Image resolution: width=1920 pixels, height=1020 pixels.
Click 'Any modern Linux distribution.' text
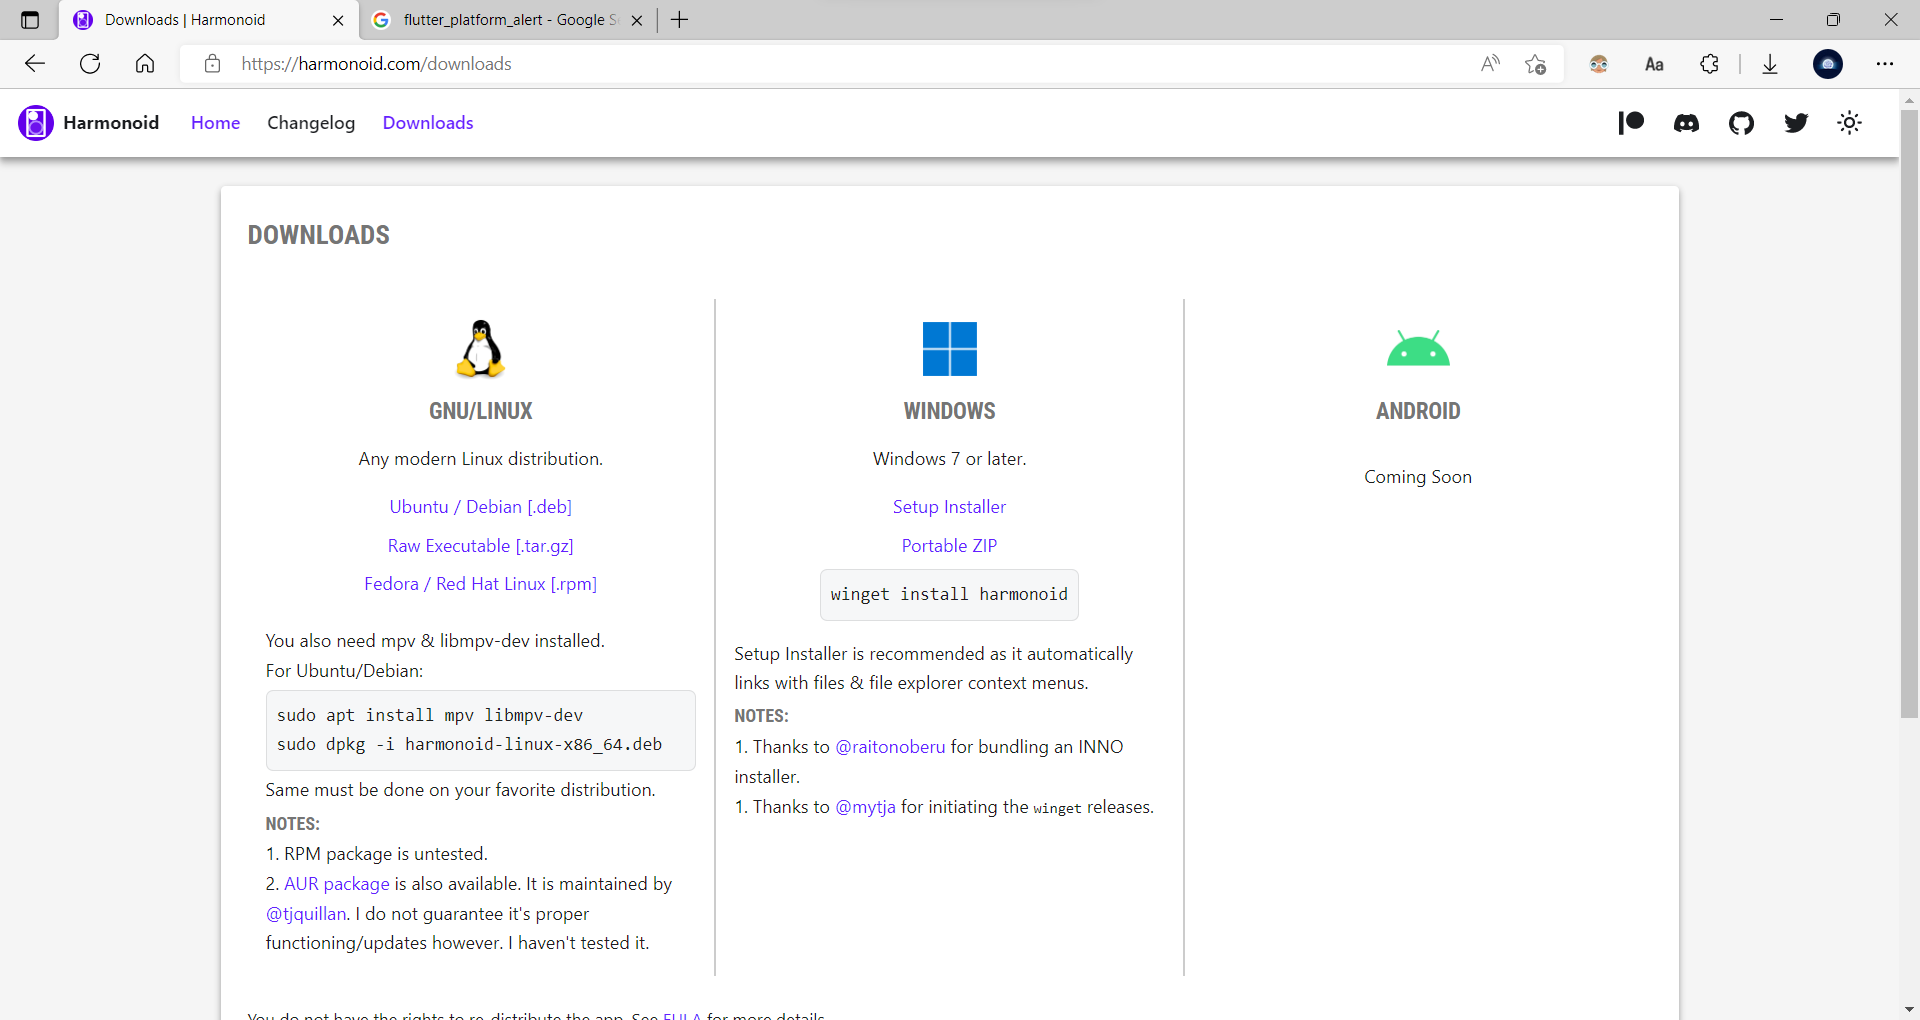(x=481, y=459)
